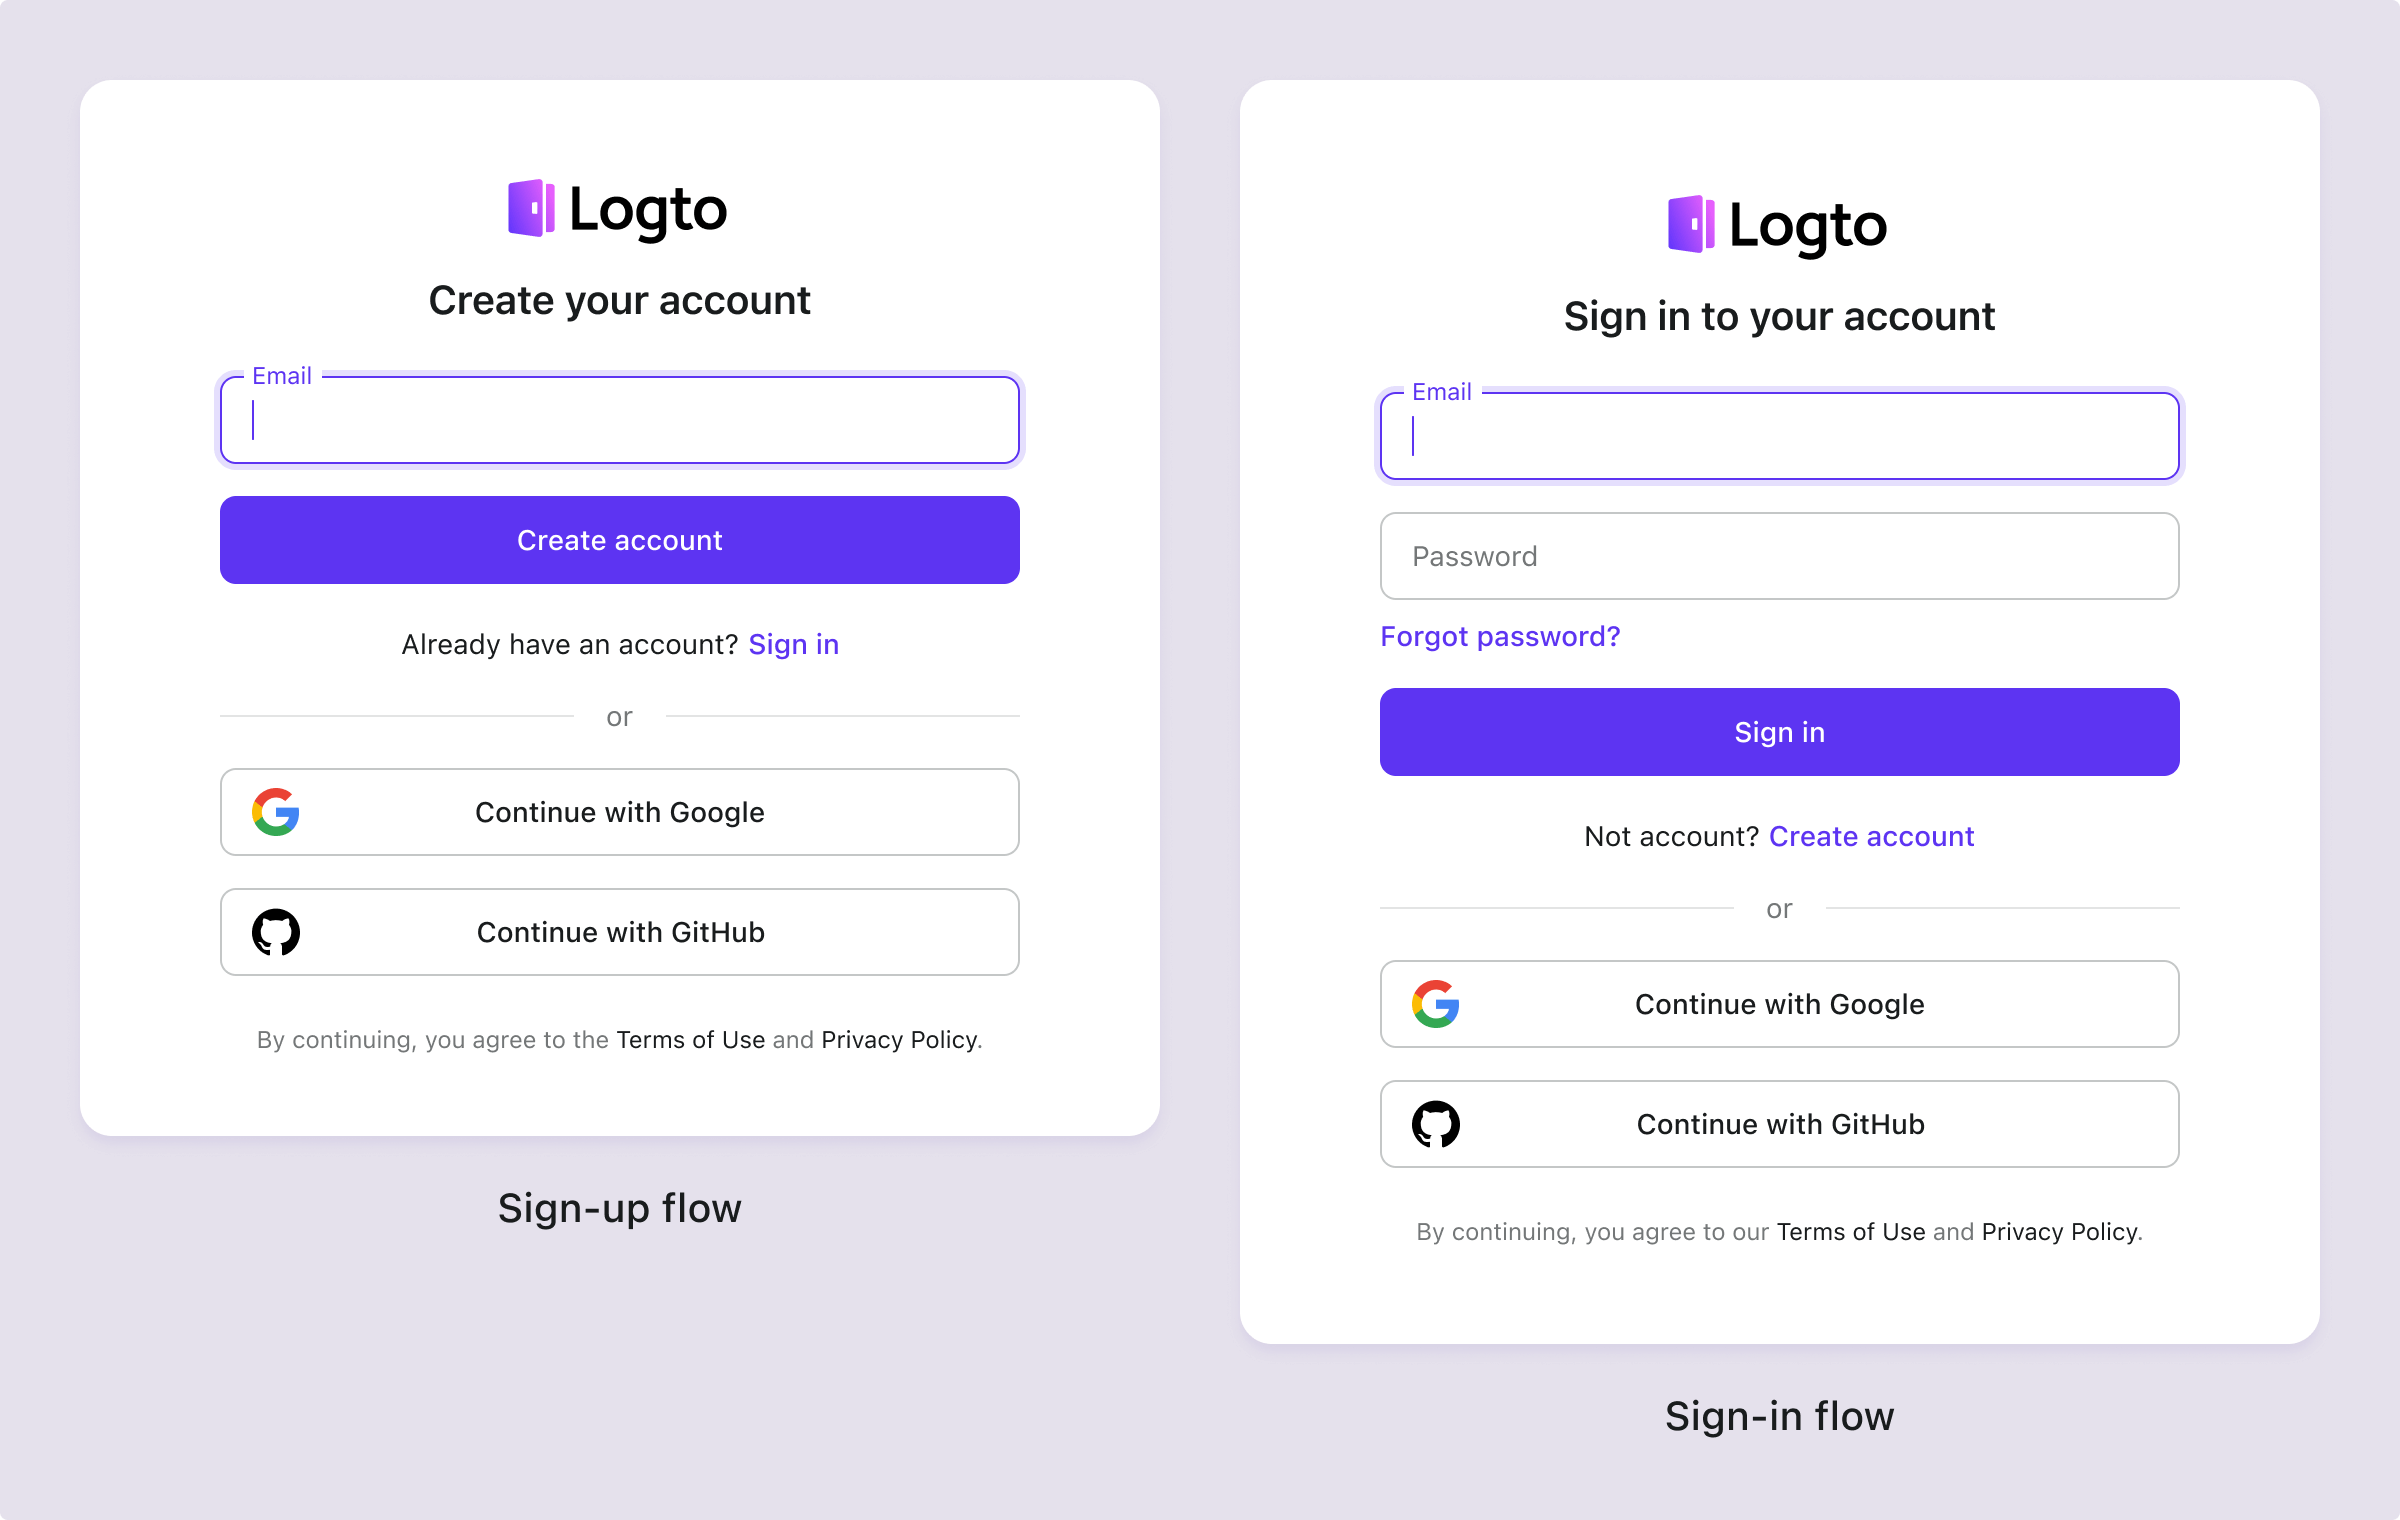Click the Password input field (sign-in)

coord(1779,556)
